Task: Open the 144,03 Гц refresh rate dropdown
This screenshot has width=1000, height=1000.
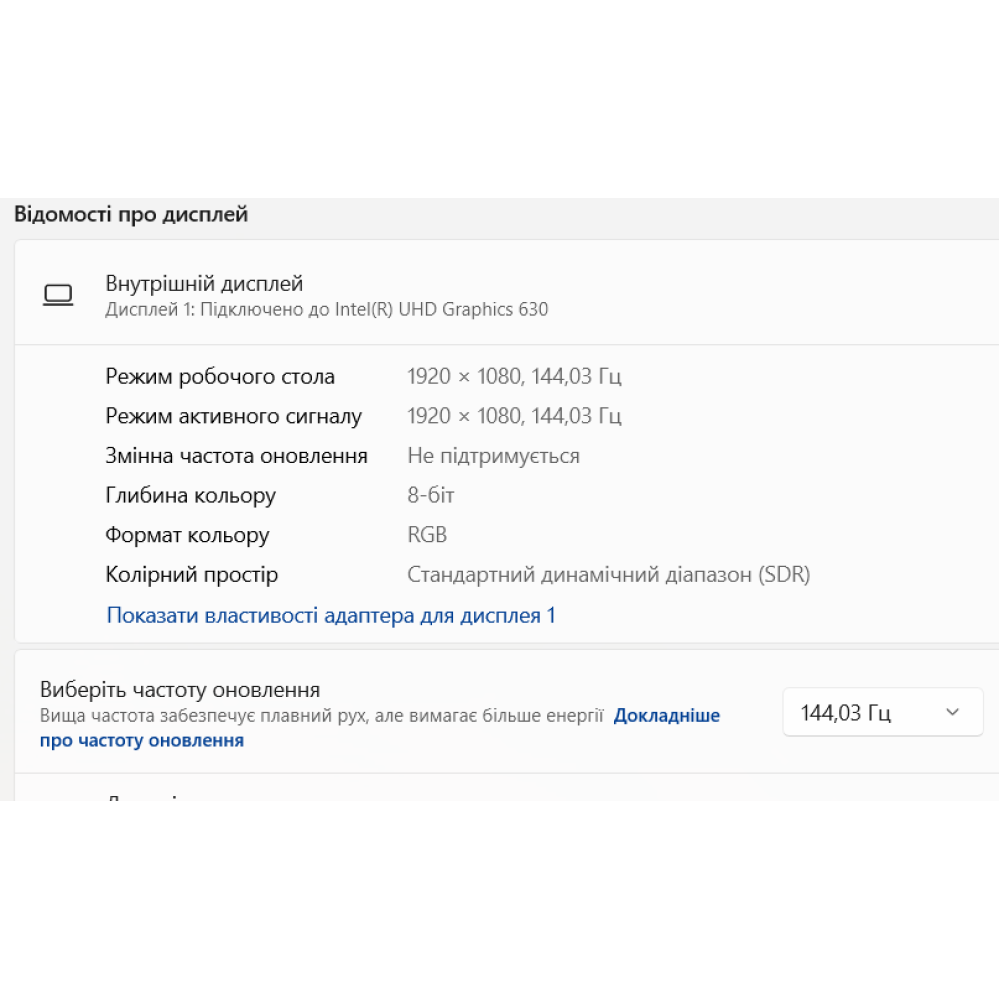Action: point(881,712)
